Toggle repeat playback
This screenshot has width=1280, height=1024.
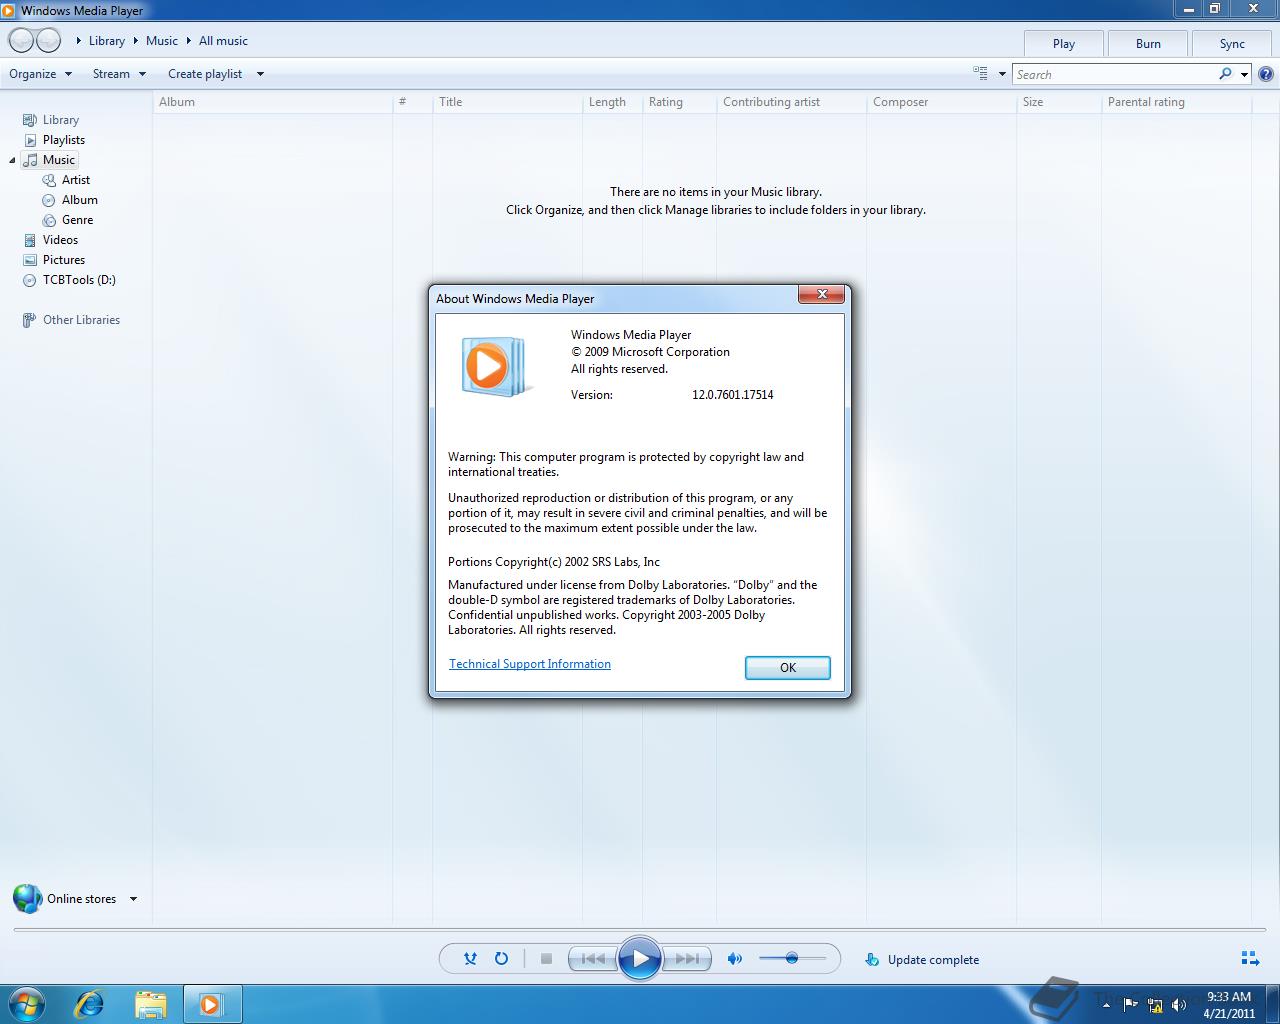[x=502, y=958]
